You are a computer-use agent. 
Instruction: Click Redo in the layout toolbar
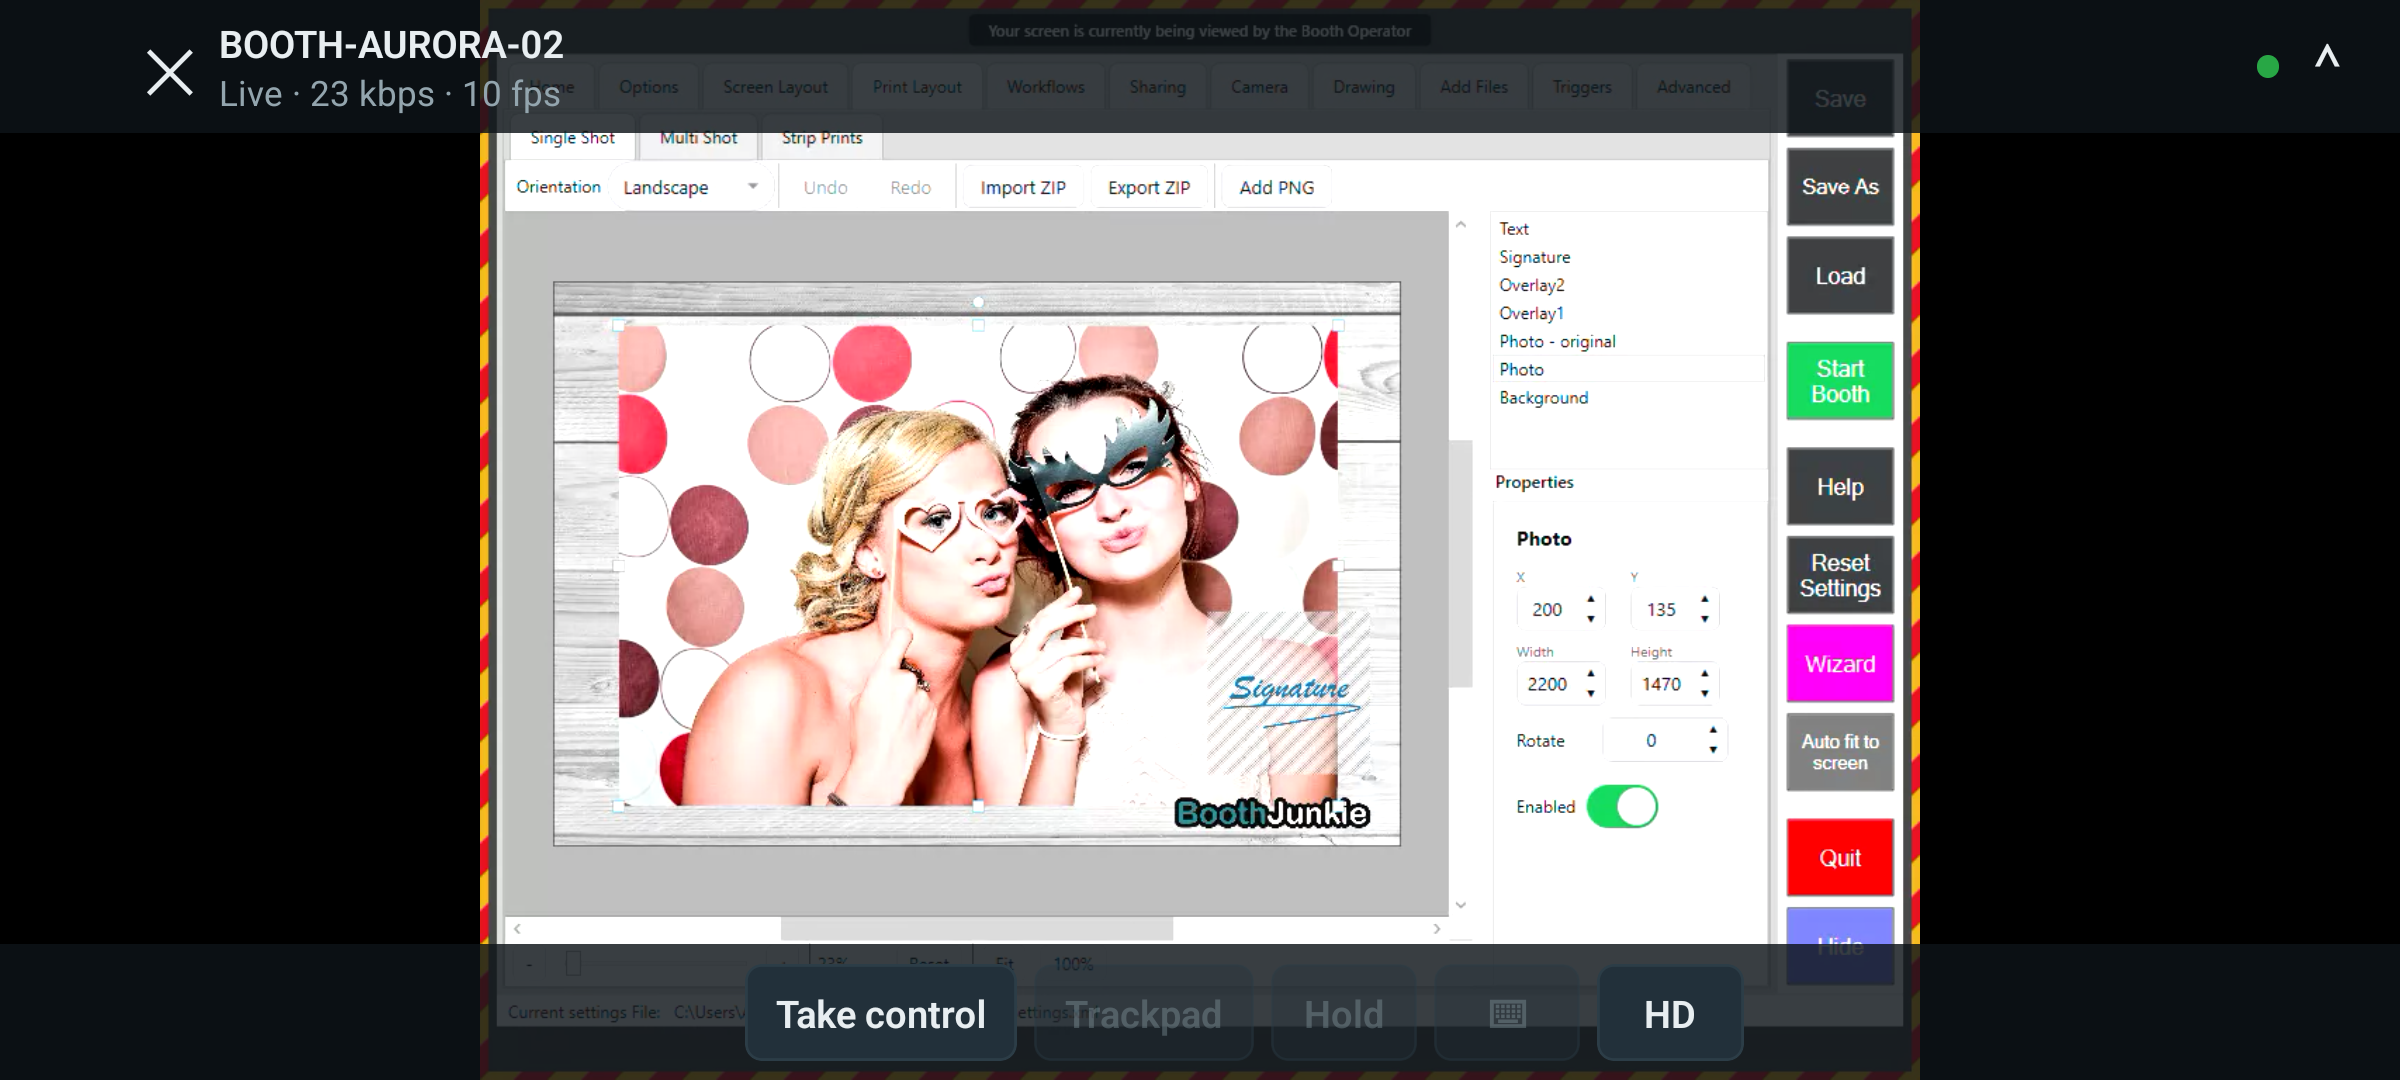click(910, 187)
